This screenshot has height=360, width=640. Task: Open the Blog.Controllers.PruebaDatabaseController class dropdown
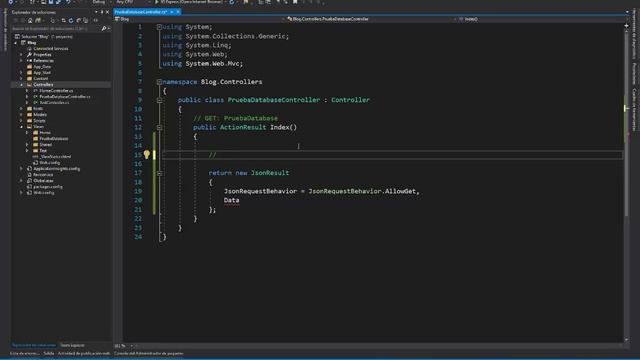point(371,19)
